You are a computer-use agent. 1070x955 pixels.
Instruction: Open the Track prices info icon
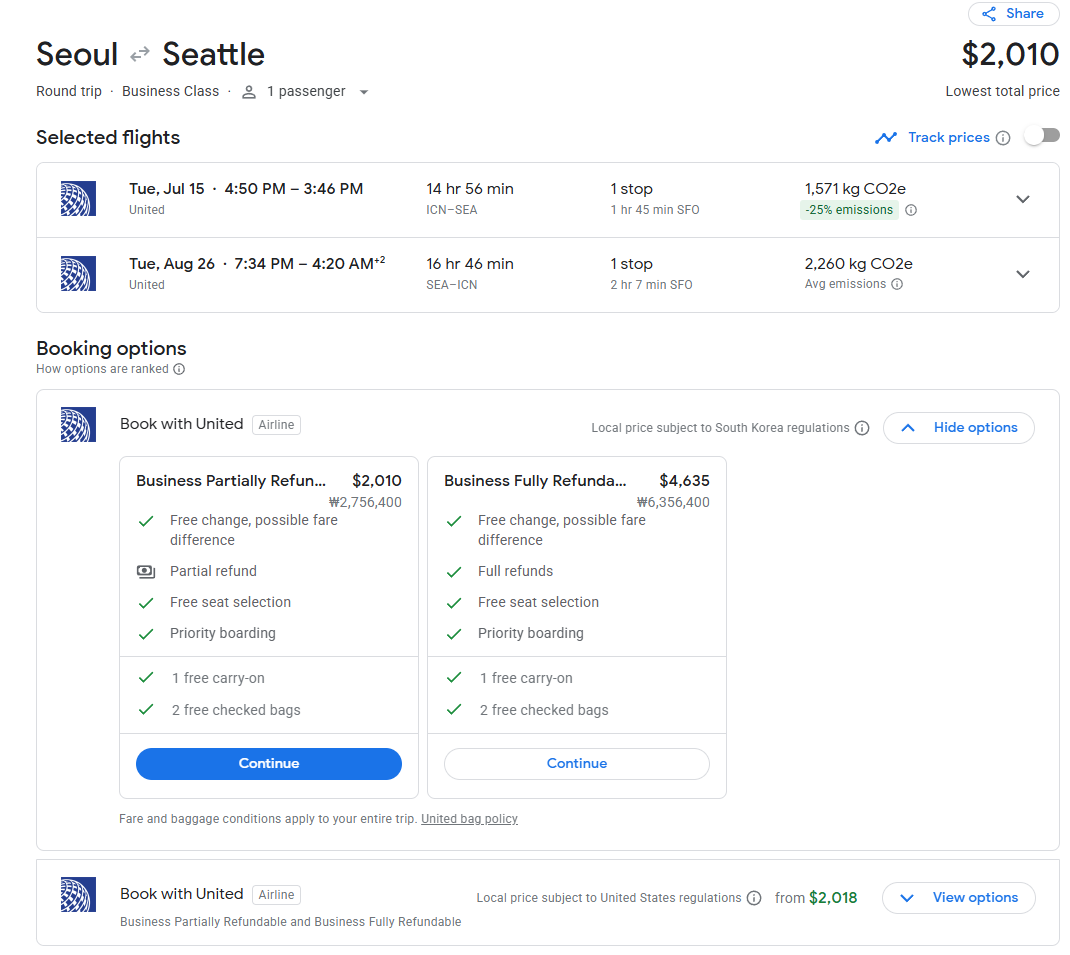[1002, 138]
